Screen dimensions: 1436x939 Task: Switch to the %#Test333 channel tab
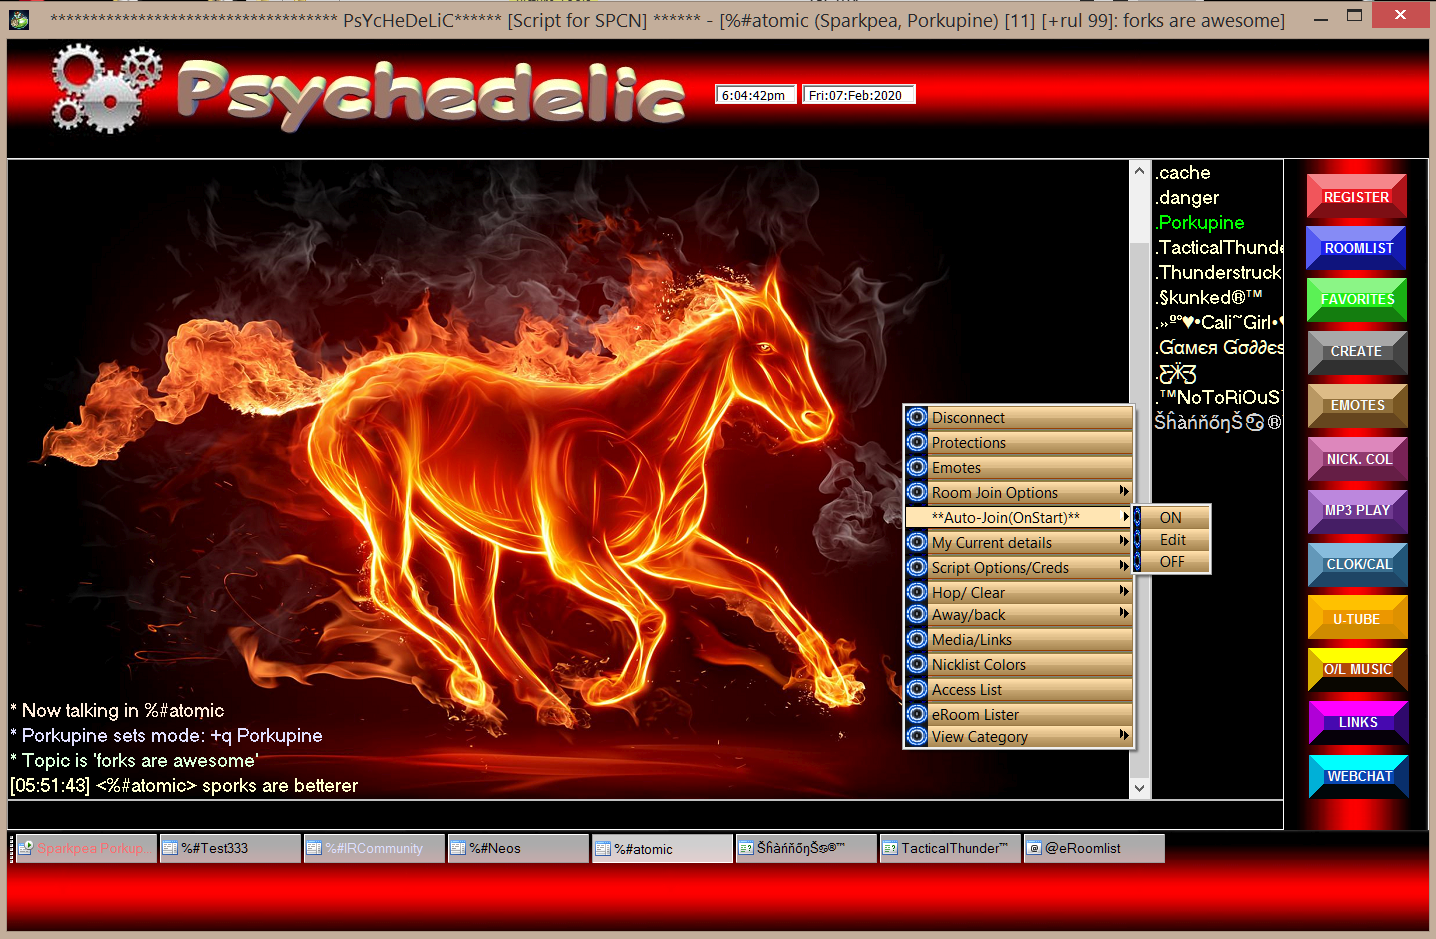click(x=229, y=848)
